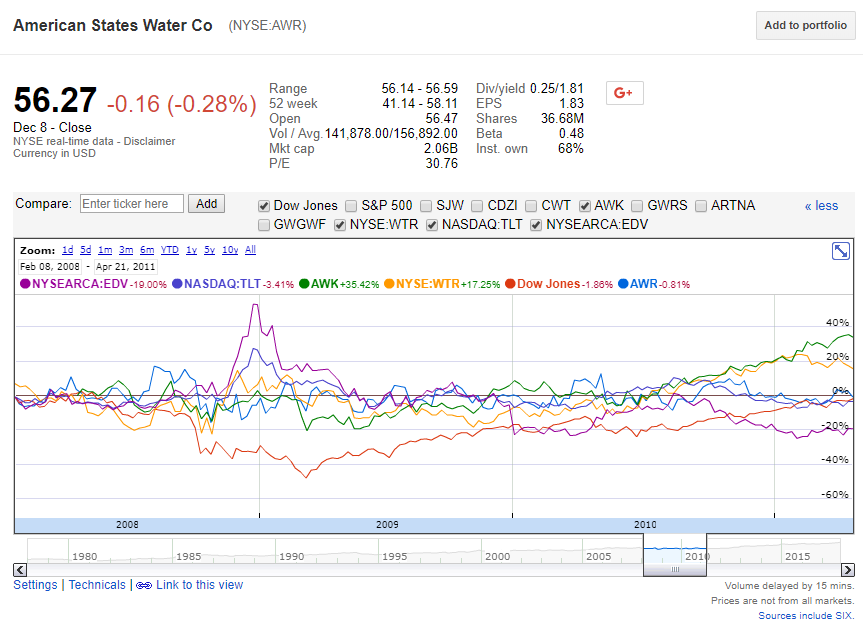Open the Technicals link
Screen dimensions: 863x638
pos(97,585)
